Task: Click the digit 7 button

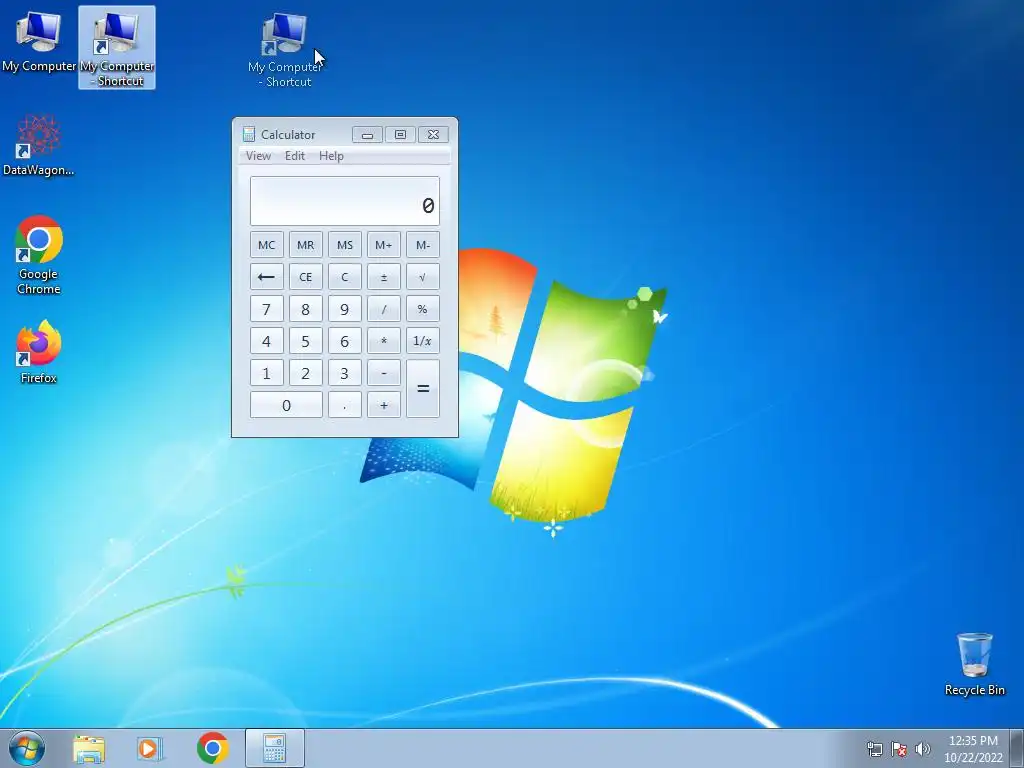Action: point(266,309)
